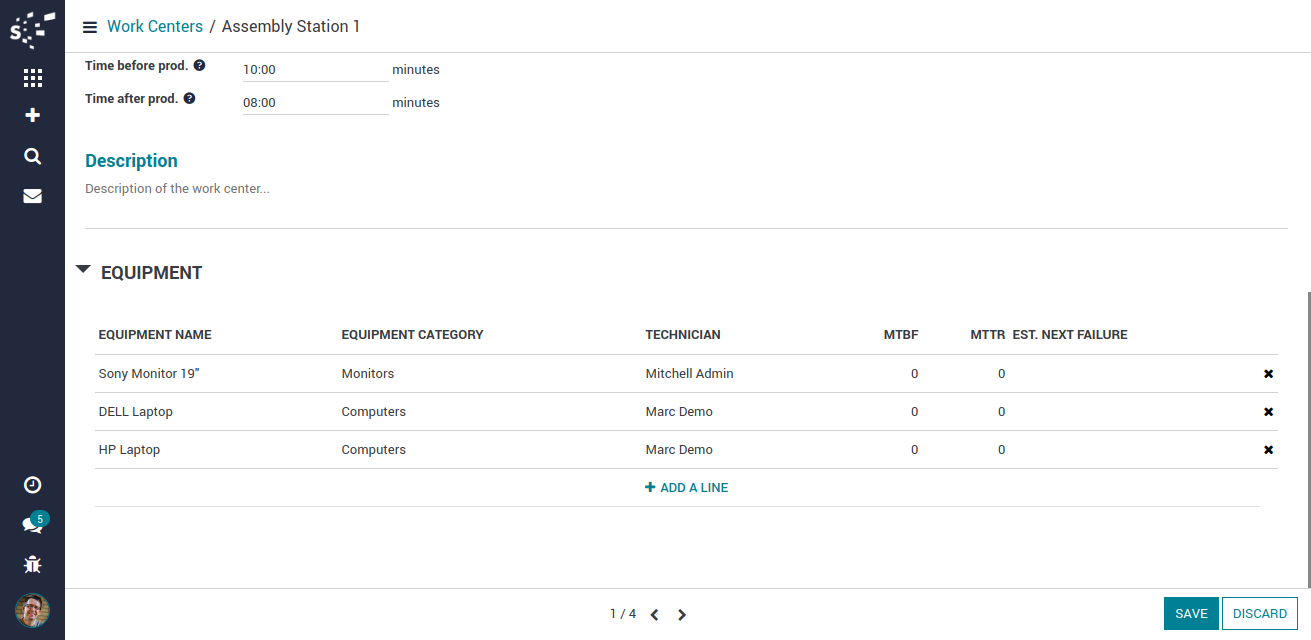Open search via the magnifier icon
Image resolution: width=1311 pixels, height=640 pixels.
tap(32, 156)
